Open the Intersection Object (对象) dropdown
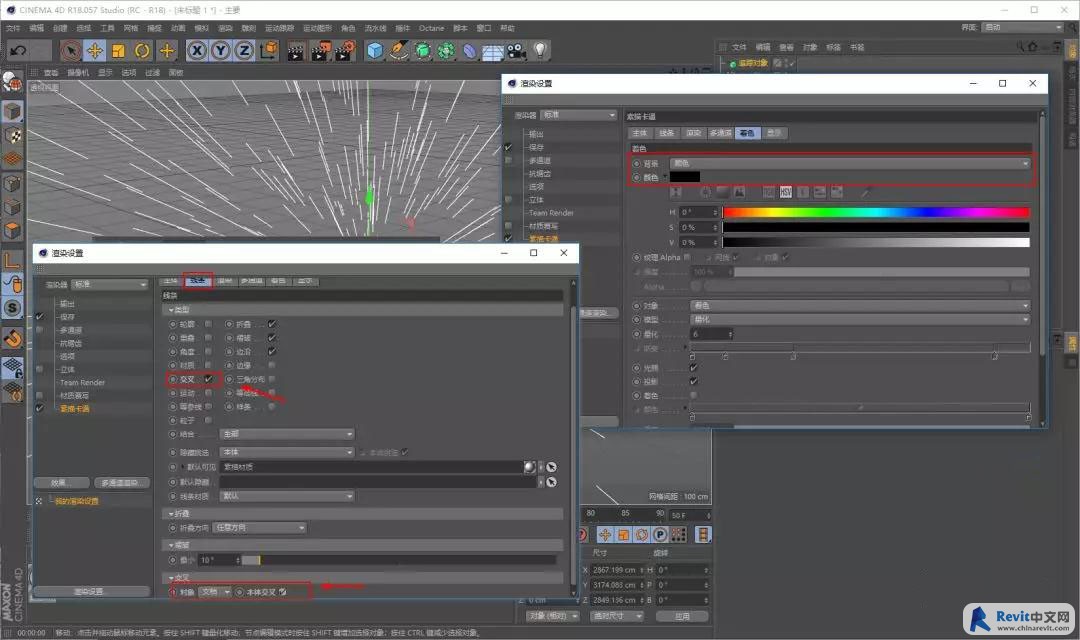Image resolution: width=1080 pixels, height=640 pixels. 215,592
